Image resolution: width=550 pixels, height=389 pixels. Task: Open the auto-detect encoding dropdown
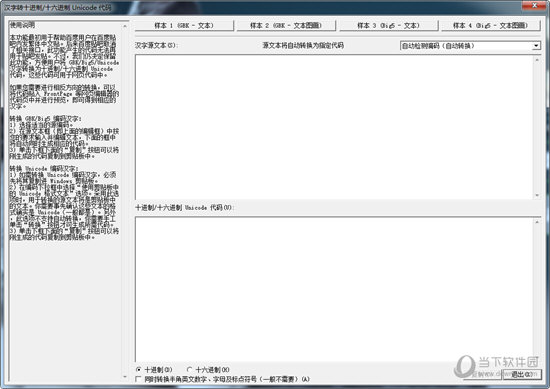pos(470,46)
